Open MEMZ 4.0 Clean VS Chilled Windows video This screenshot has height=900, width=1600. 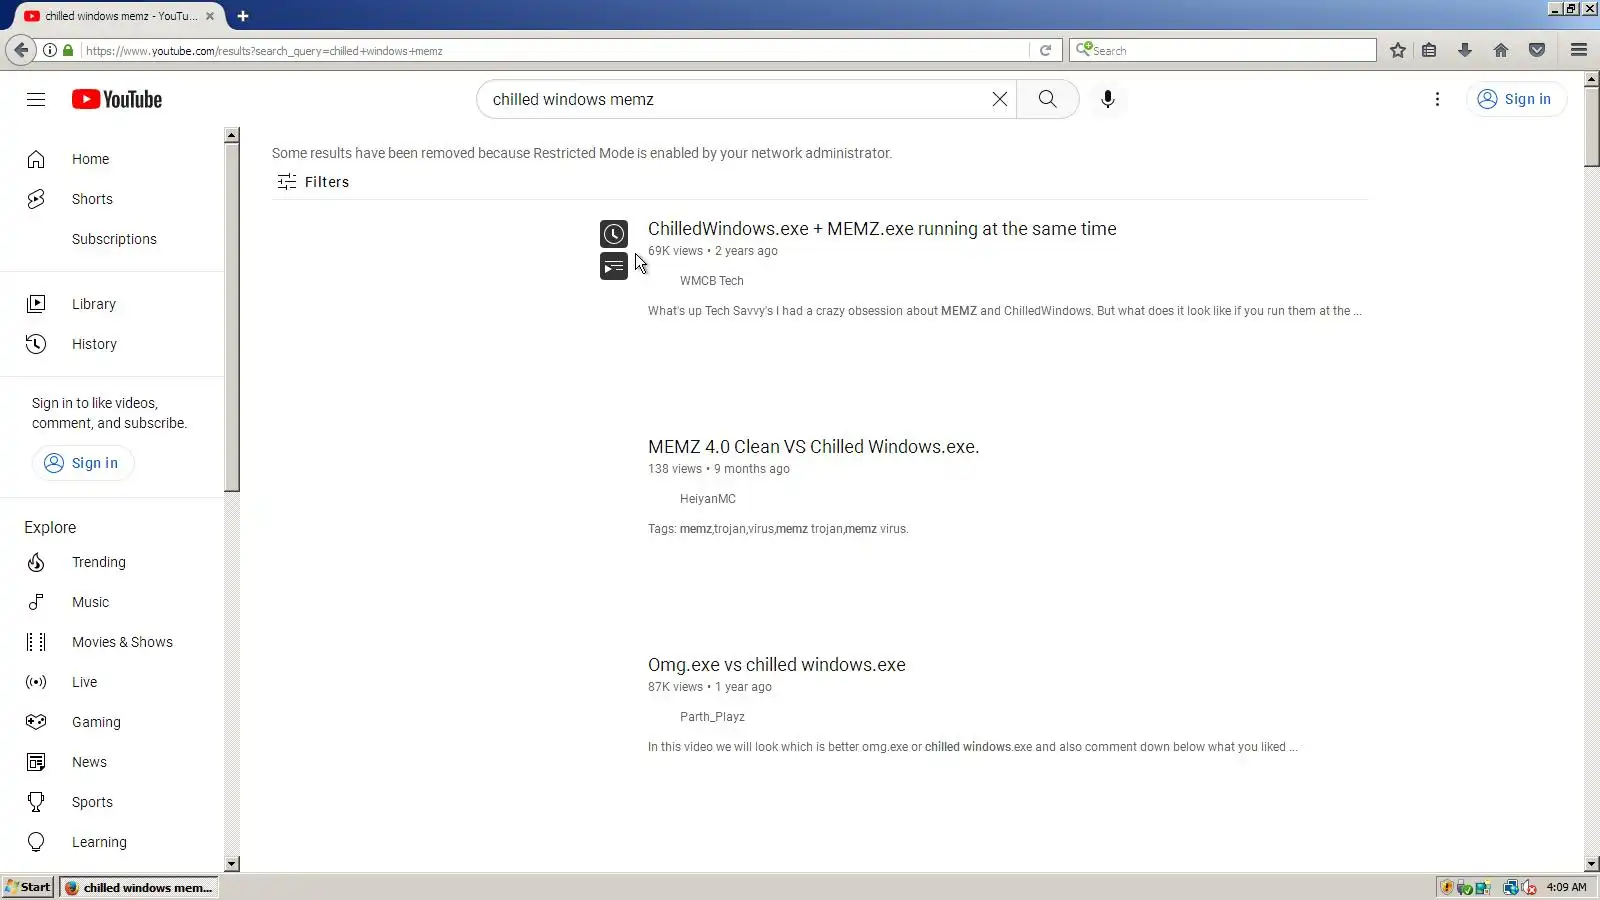pos(813,447)
